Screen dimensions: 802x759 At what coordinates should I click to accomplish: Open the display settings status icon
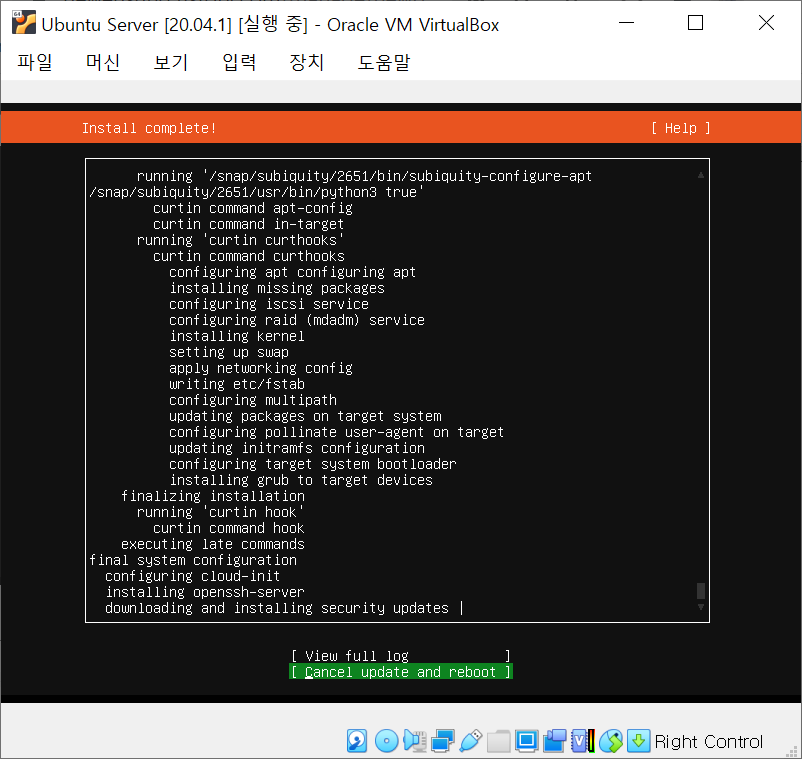[526, 741]
